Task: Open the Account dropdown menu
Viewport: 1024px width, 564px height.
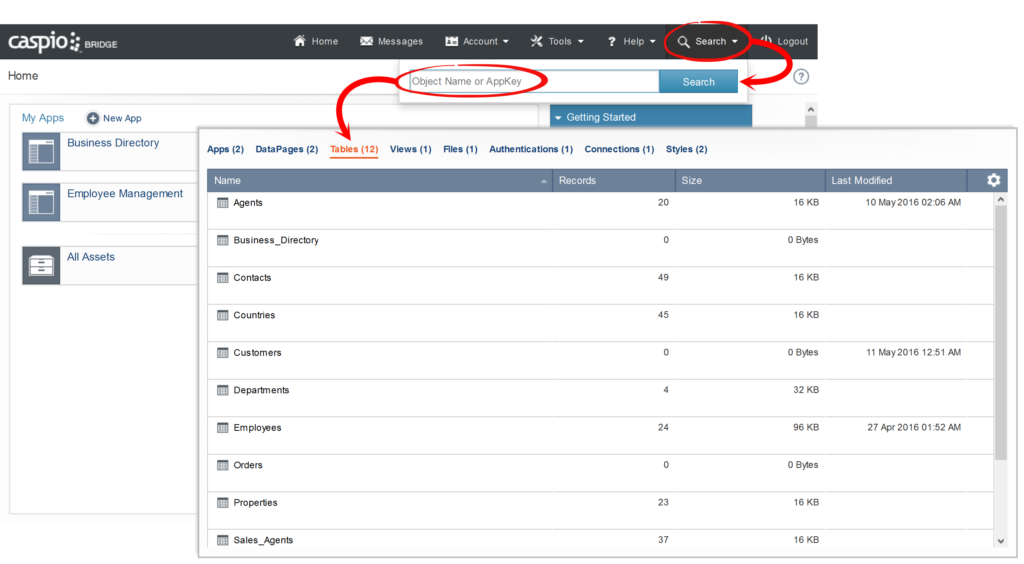Action: 477,42
